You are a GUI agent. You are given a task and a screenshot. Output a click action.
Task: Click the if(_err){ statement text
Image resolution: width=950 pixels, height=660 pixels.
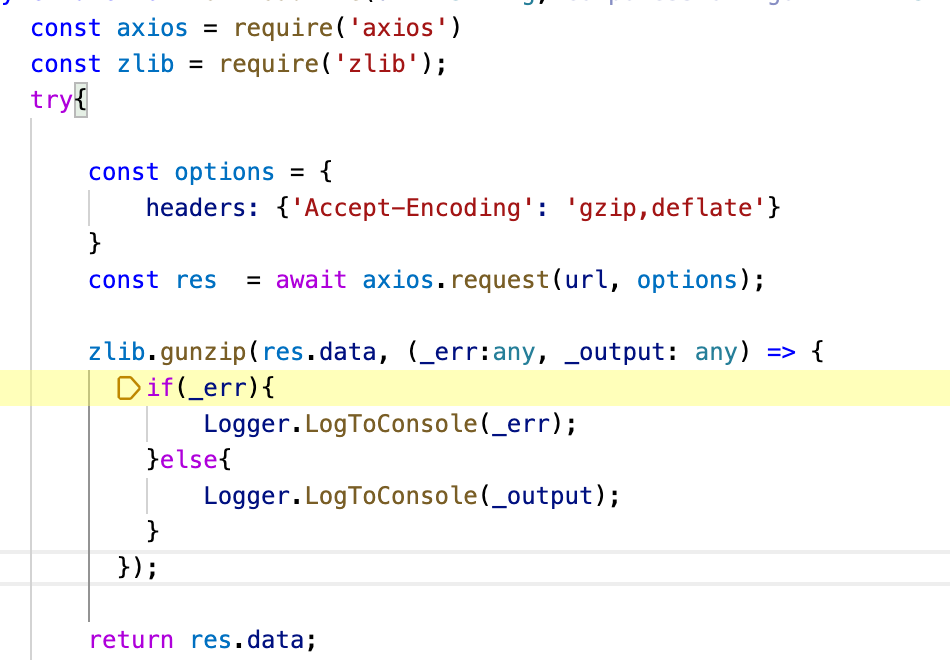pyautogui.click(x=210, y=388)
